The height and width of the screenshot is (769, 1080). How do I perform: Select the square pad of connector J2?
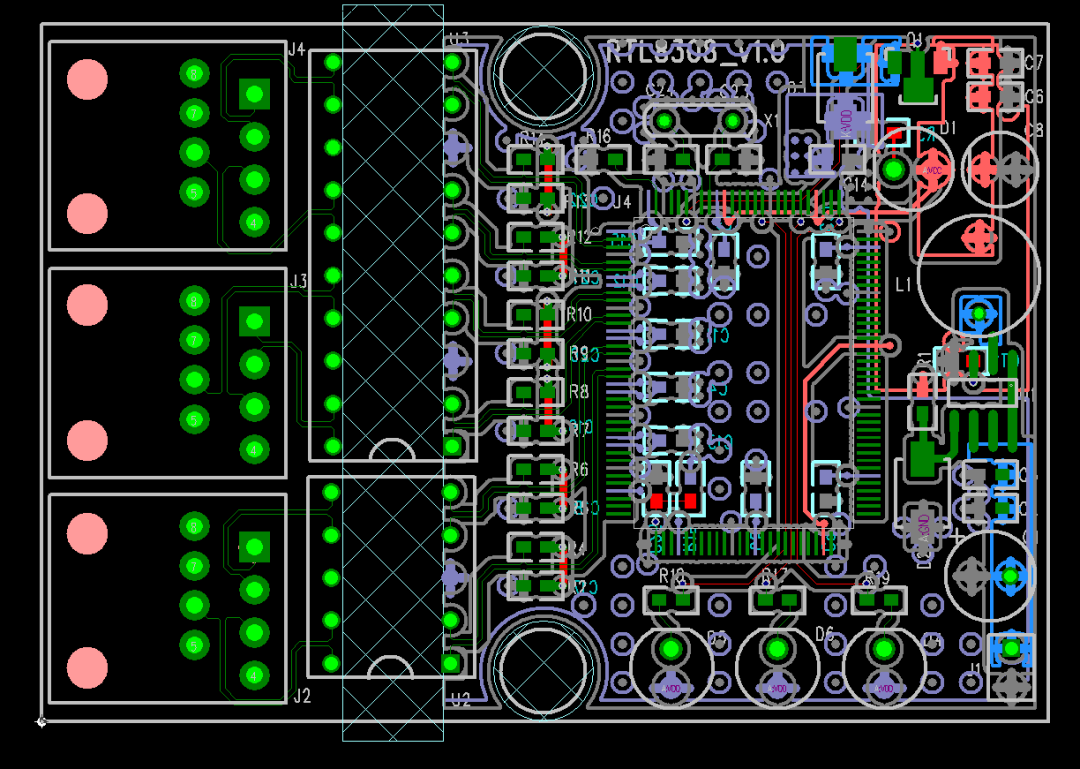(x=254, y=547)
